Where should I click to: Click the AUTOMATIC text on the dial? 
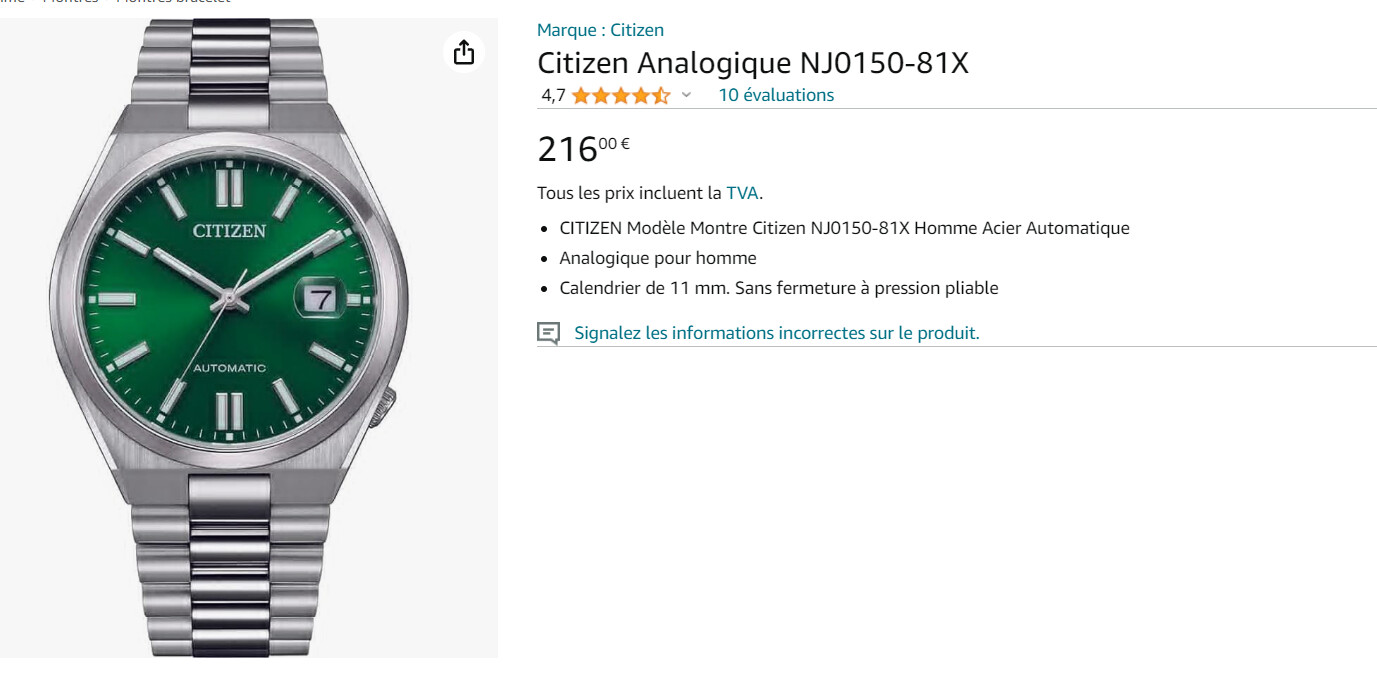point(229,368)
